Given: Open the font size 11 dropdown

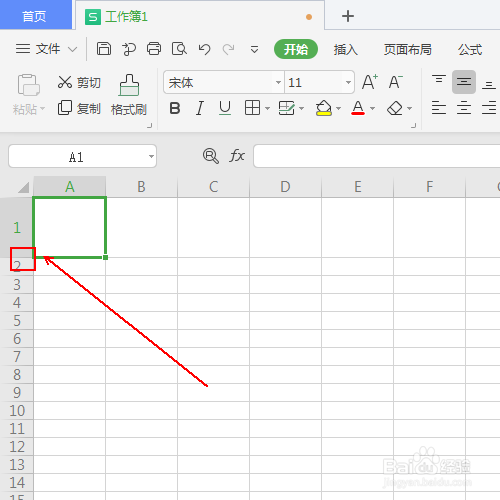Looking at the screenshot, I should [348, 82].
